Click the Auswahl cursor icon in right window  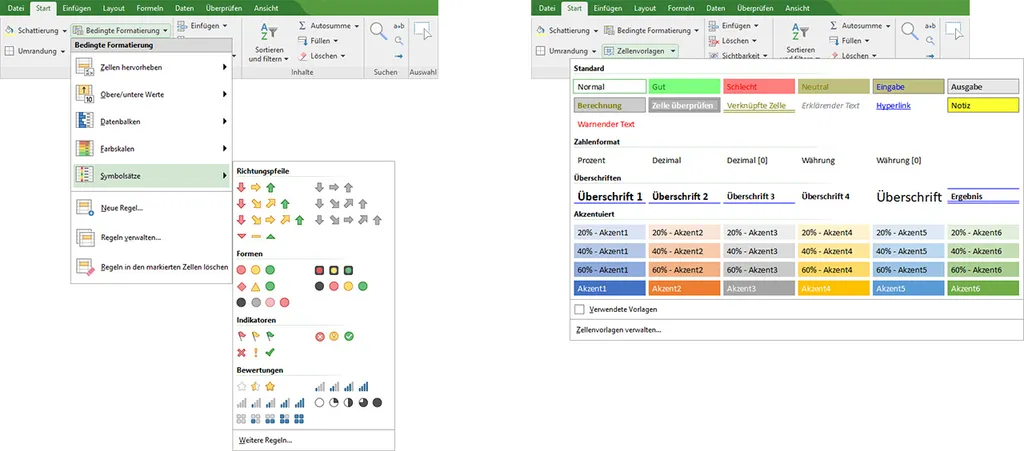pos(954,31)
